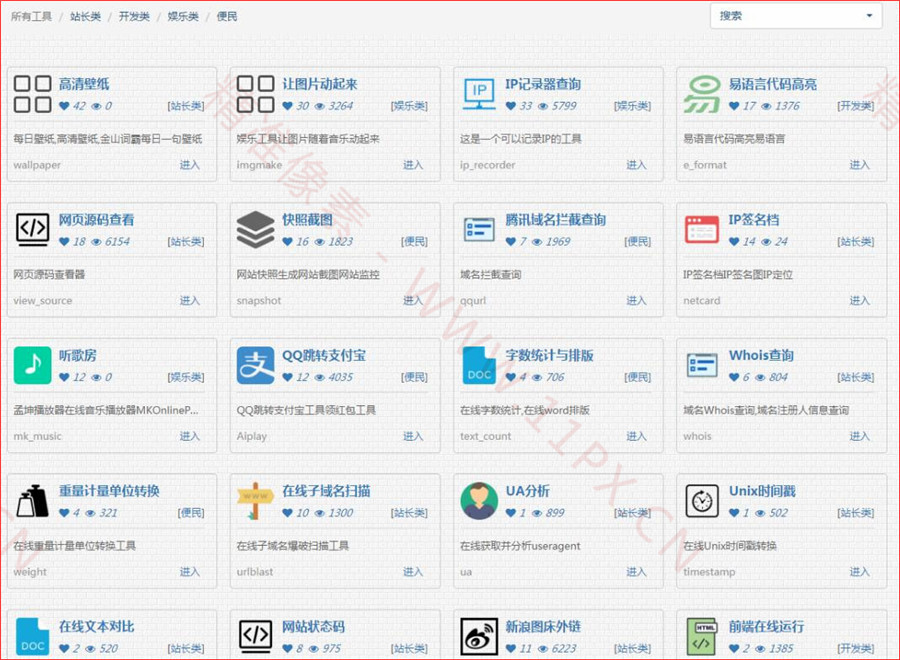900x660 pixels.
Task: Like 高清壁纸 via its heart icon
Action: point(64,106)
